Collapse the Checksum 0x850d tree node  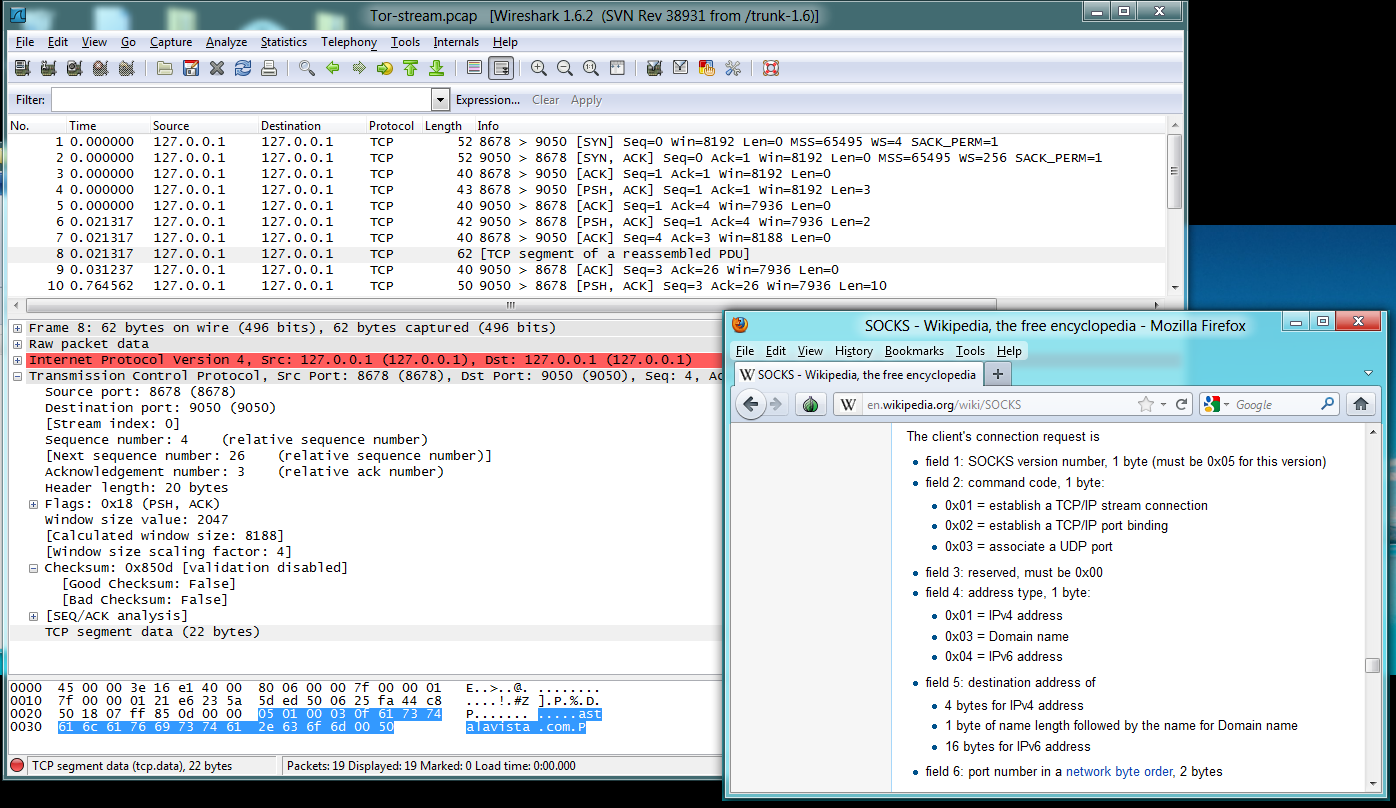[34, 568]
